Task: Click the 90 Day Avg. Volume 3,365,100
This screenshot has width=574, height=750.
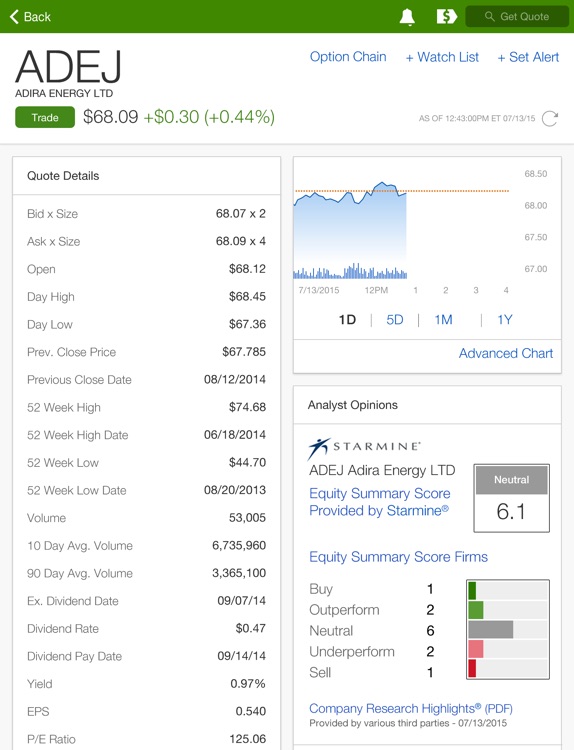Action: (239, 573)
